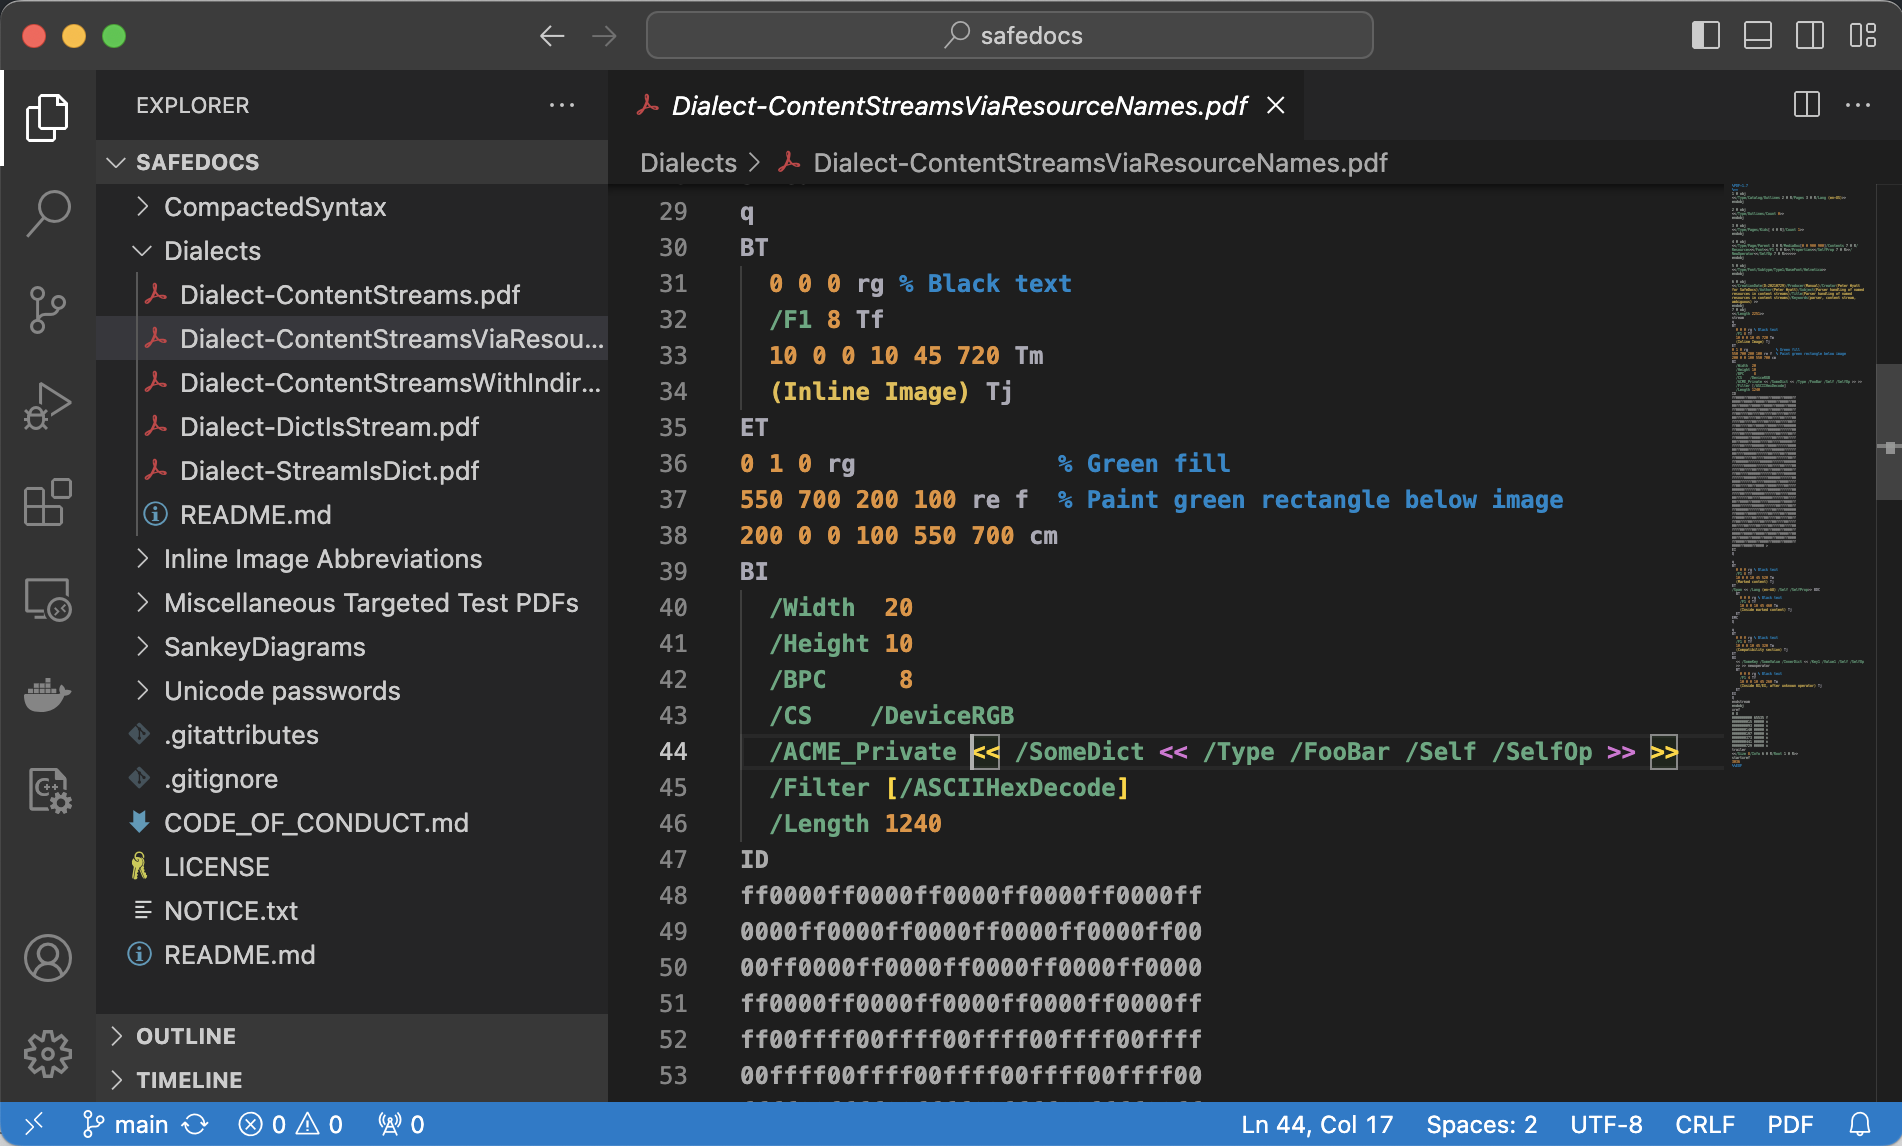Open forwarded ports indicator in status bar
Image resolution: width=1902 pixels, height=1146 pixels.
tap(401, 1124)
